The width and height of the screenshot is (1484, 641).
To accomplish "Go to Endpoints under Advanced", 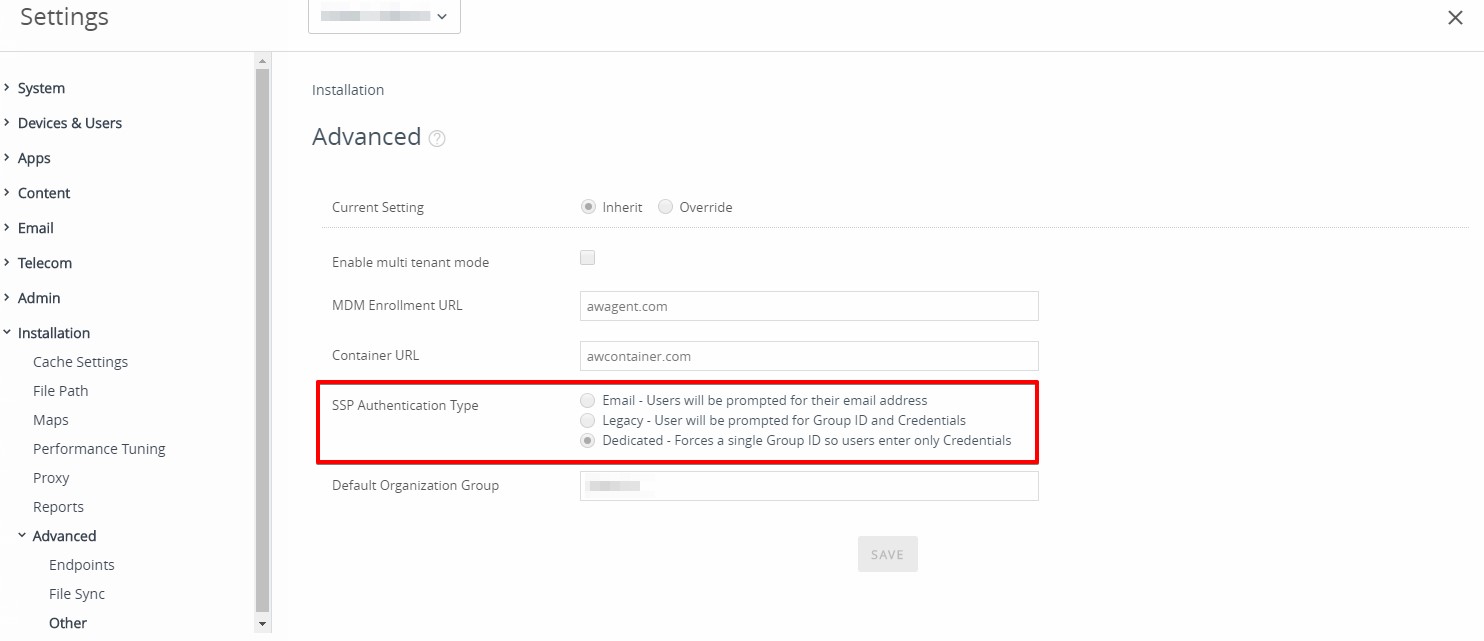I will [82, 565].
